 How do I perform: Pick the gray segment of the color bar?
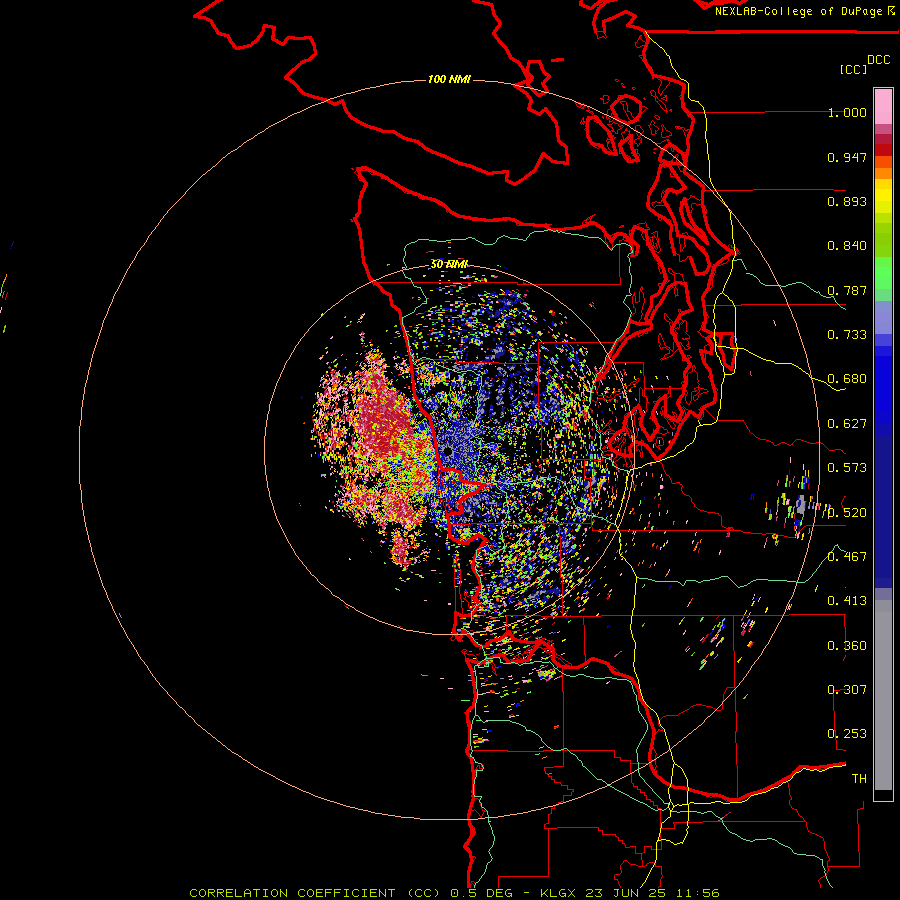[883, 695]
